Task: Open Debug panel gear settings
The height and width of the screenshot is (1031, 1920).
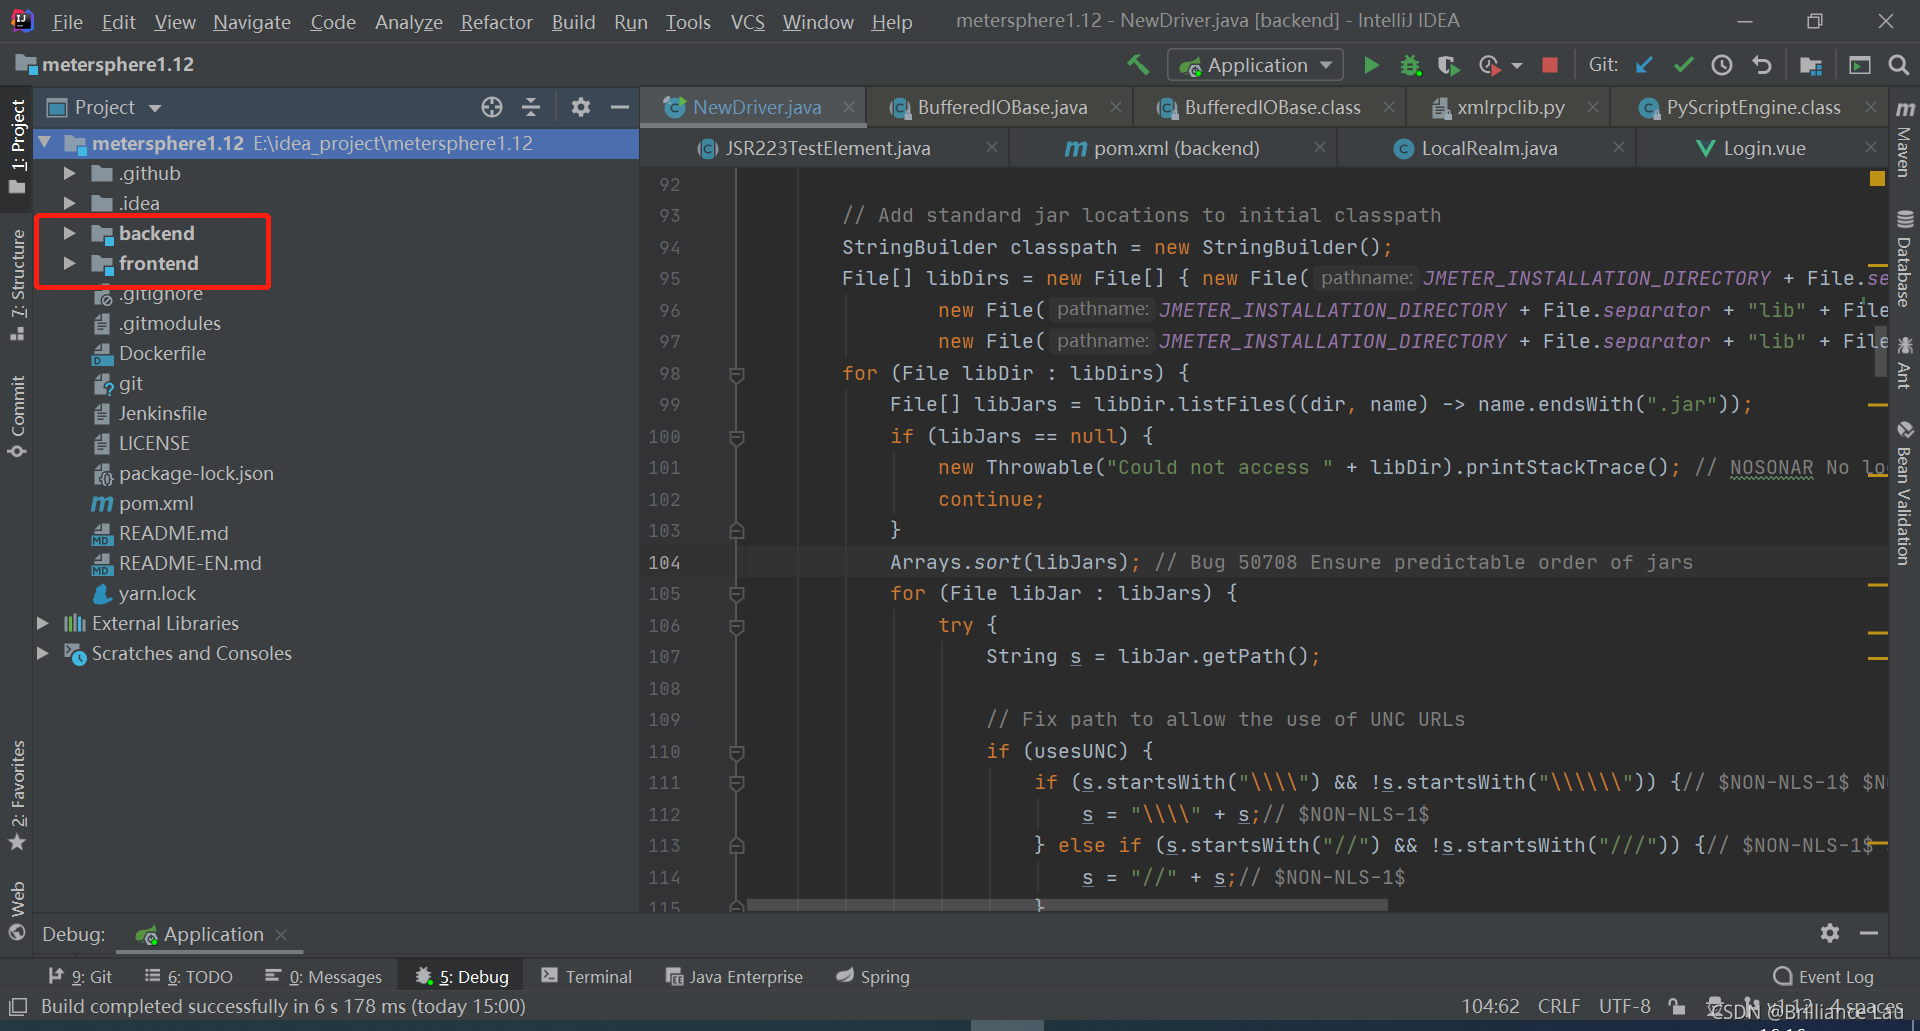Action: tap(1830, 933)
